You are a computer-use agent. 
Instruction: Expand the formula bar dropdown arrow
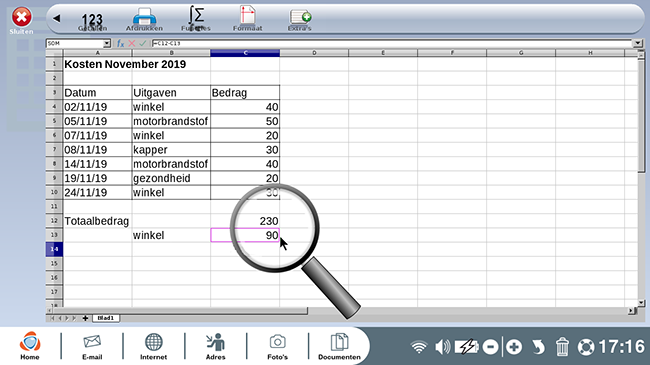click(637, 43)
